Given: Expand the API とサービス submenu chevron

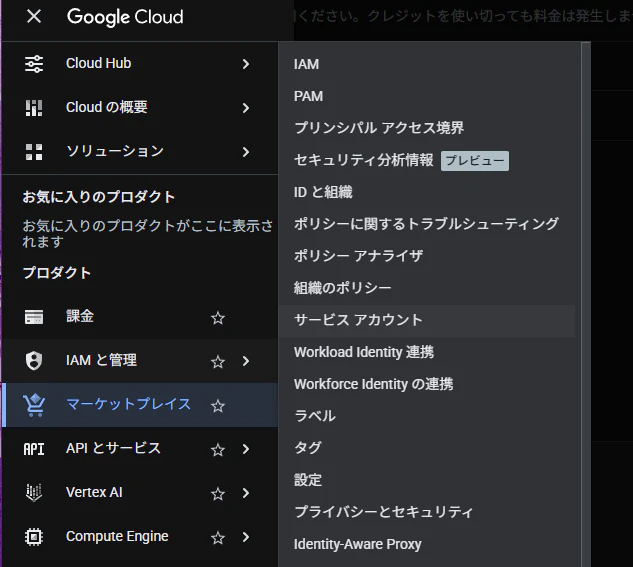Looking at the screenshot, I should (x=245, y=449).
